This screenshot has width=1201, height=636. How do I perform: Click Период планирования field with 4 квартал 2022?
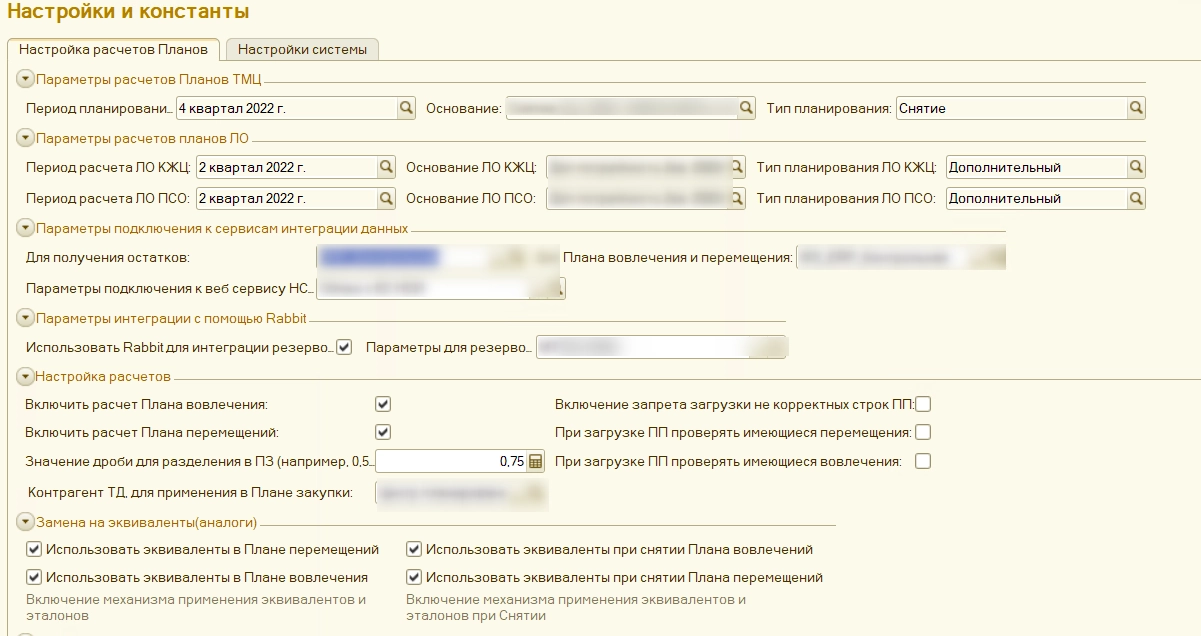[285, 108]
